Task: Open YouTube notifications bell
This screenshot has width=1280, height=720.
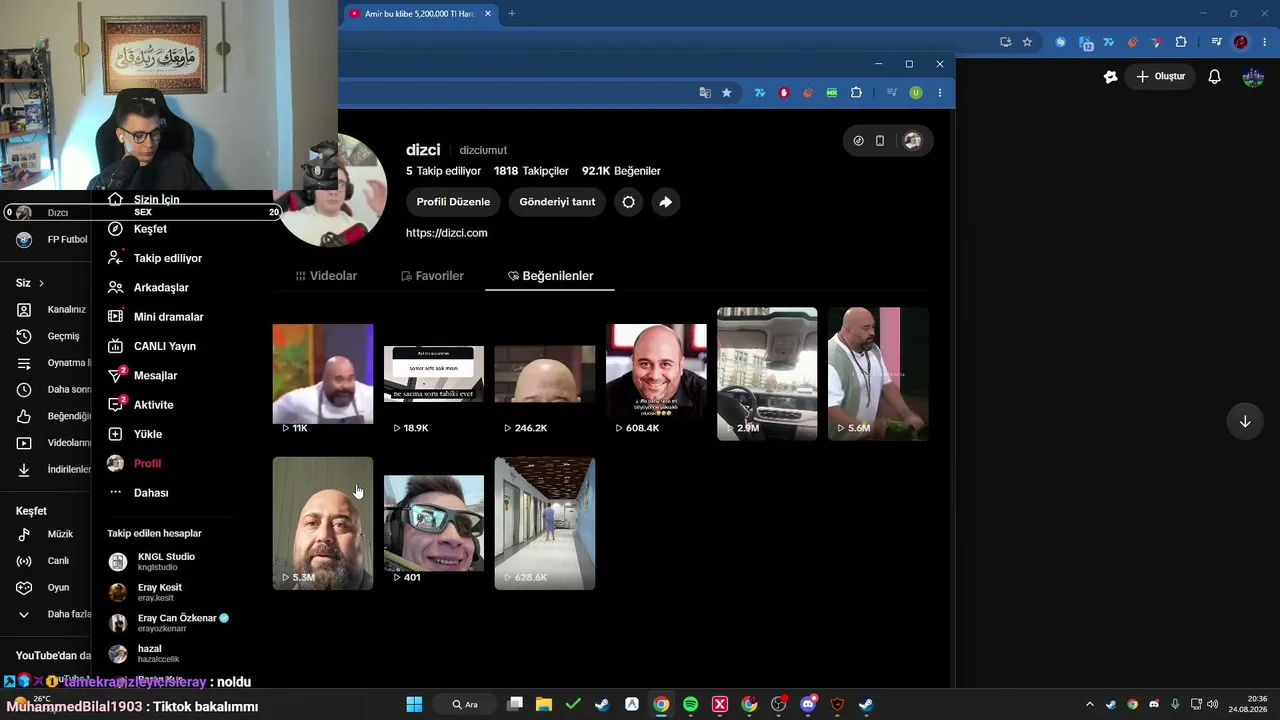Action: point(1215,77)
